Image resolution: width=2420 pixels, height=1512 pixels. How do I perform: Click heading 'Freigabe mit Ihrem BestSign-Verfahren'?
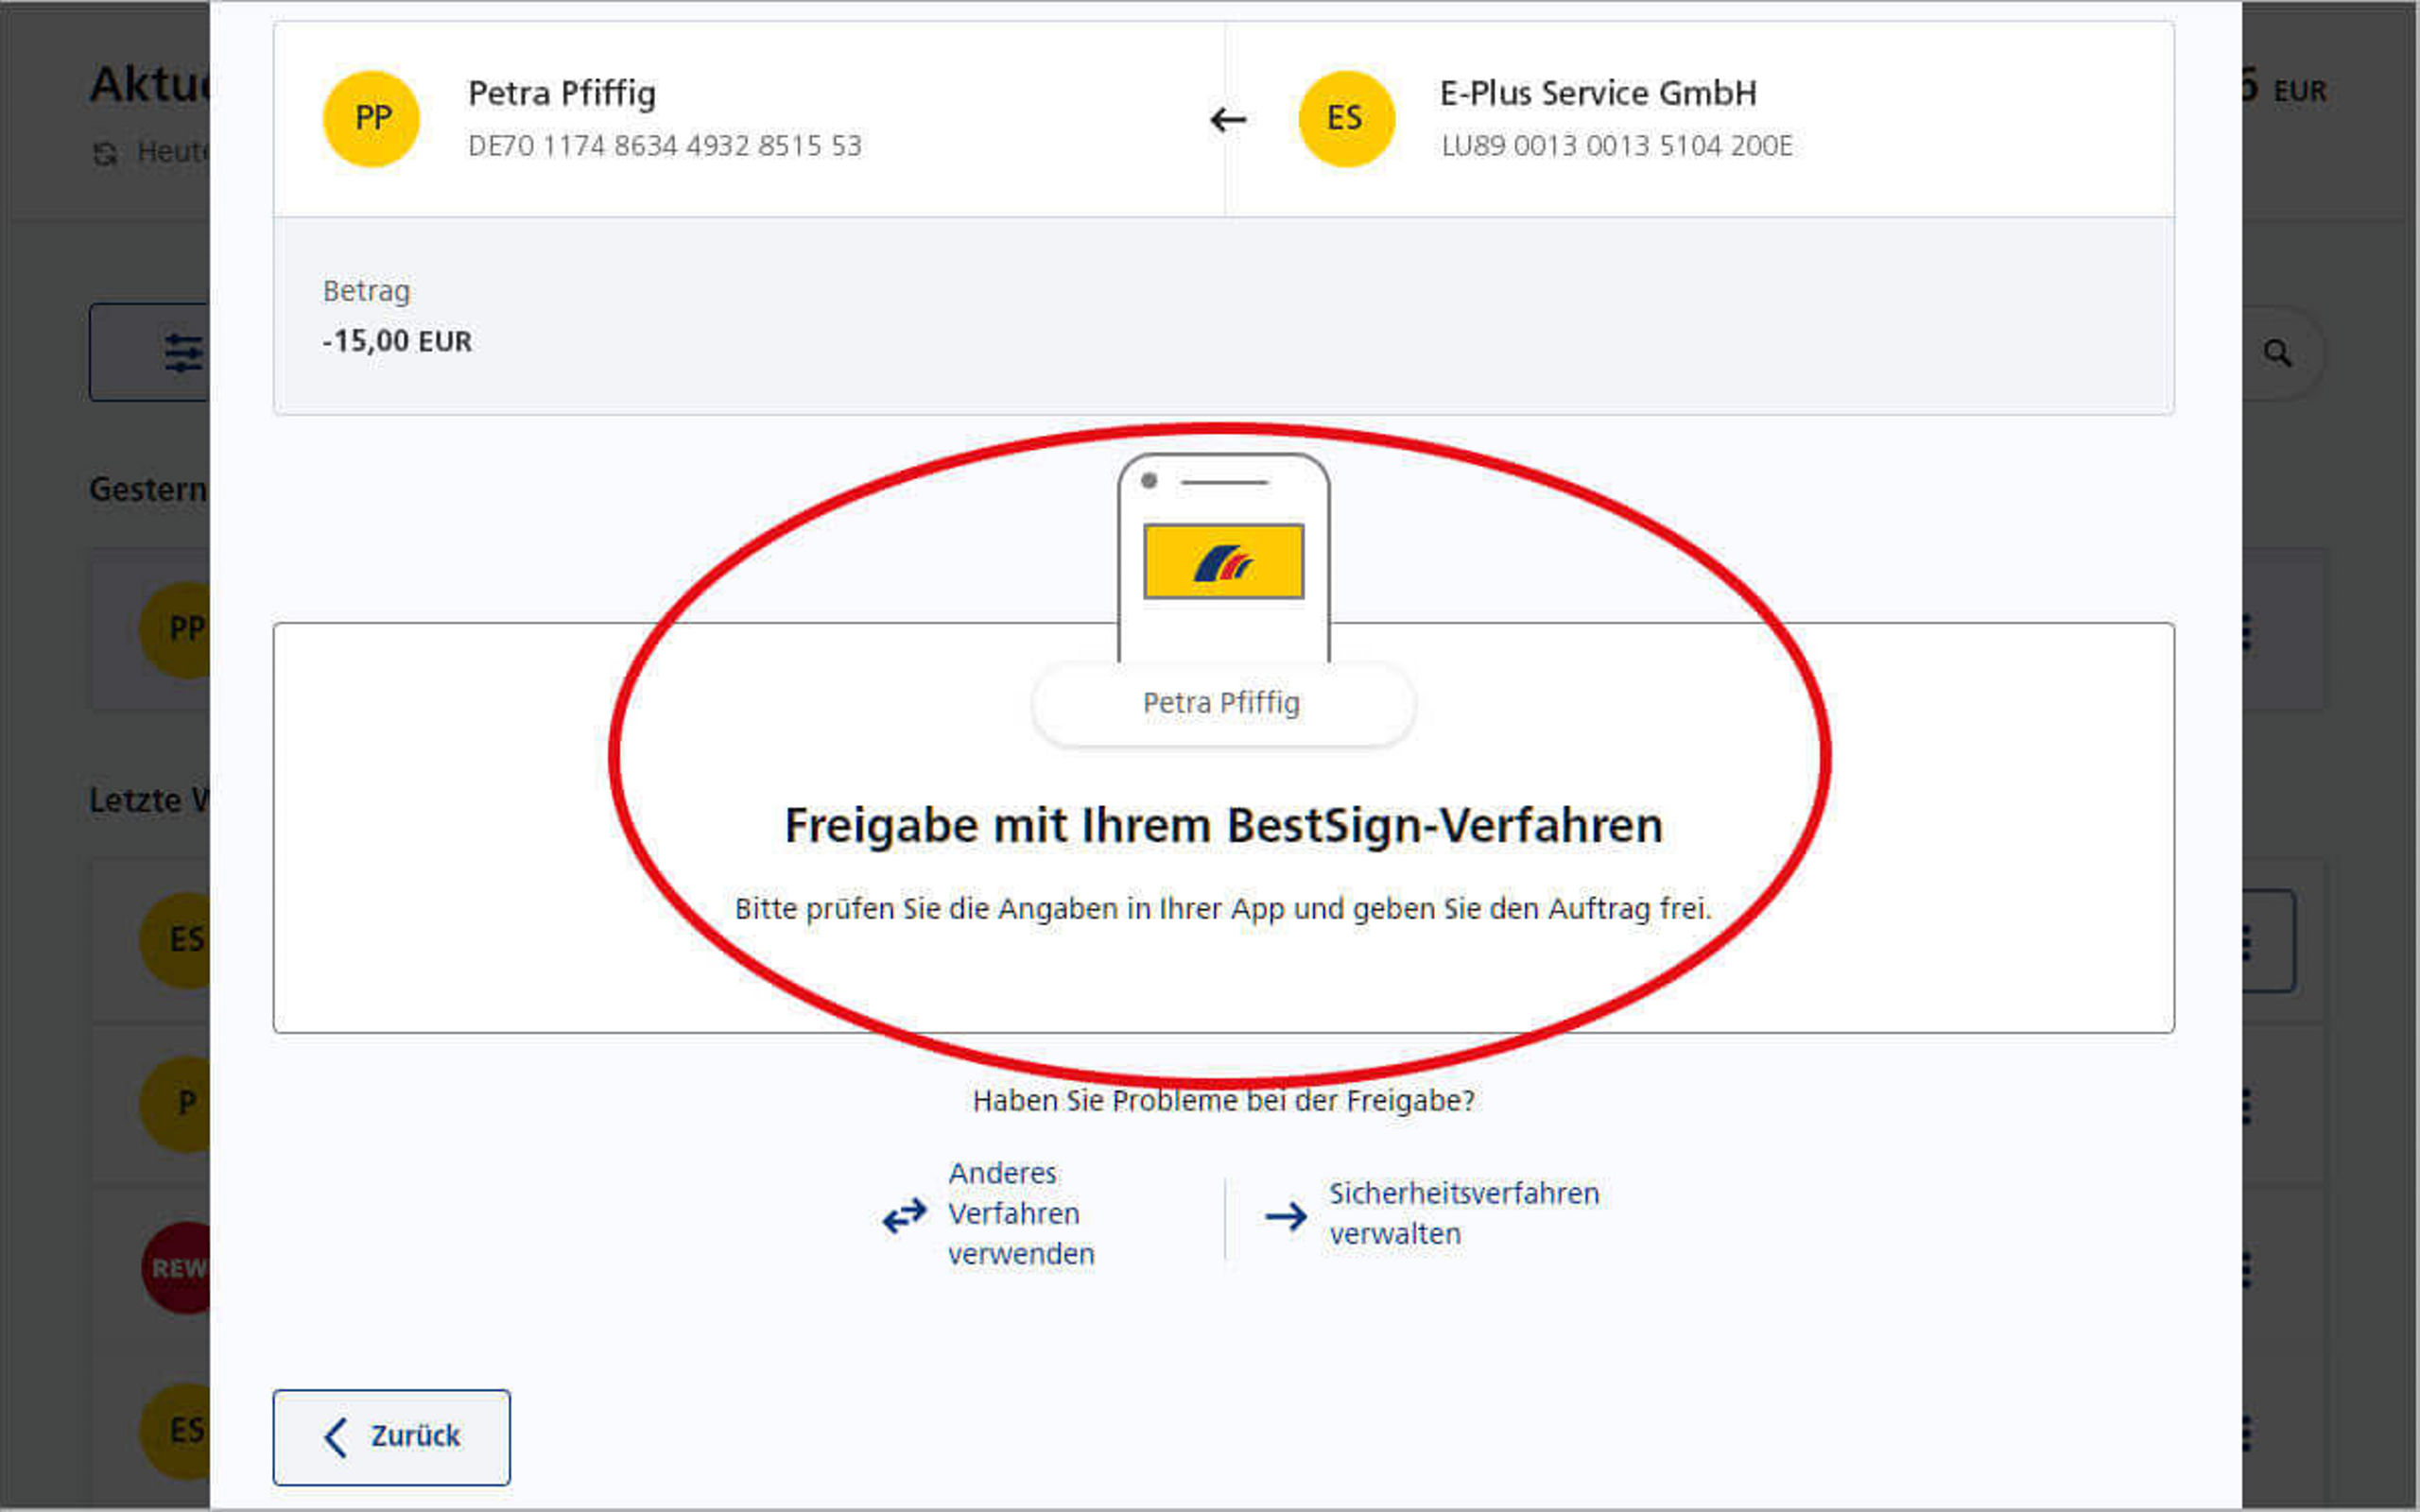[x=1224, y=826]
